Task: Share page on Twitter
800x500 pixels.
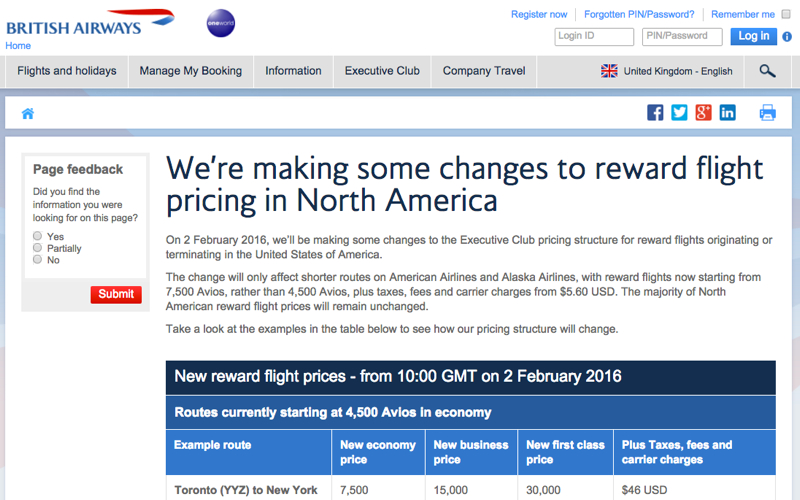Action: click(679, 112)
